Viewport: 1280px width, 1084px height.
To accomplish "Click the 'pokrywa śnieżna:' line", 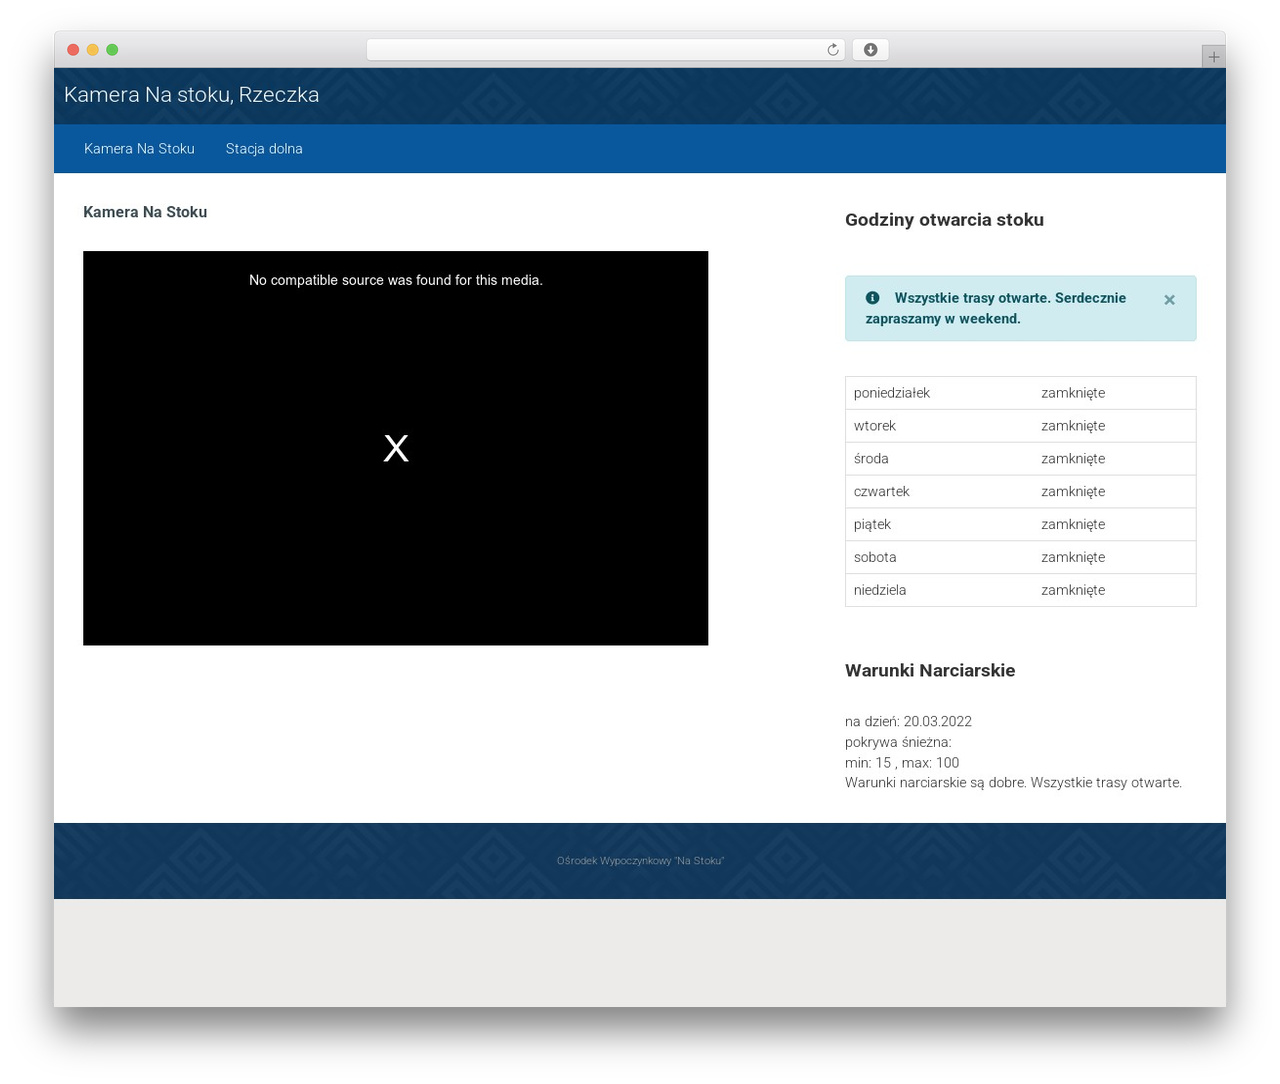I will tap(898, 742).
